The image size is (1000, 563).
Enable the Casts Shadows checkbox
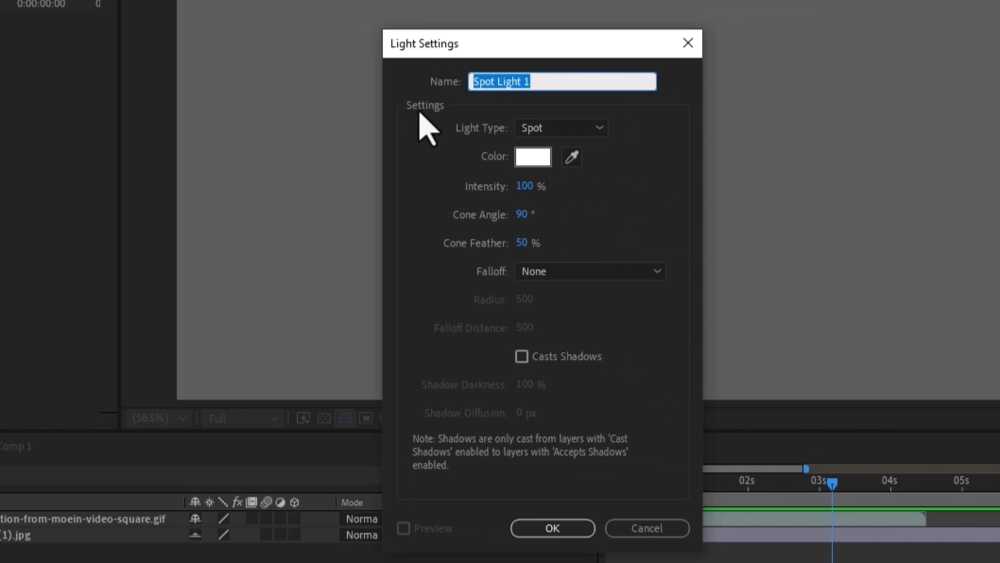click(x=522, y=356)
